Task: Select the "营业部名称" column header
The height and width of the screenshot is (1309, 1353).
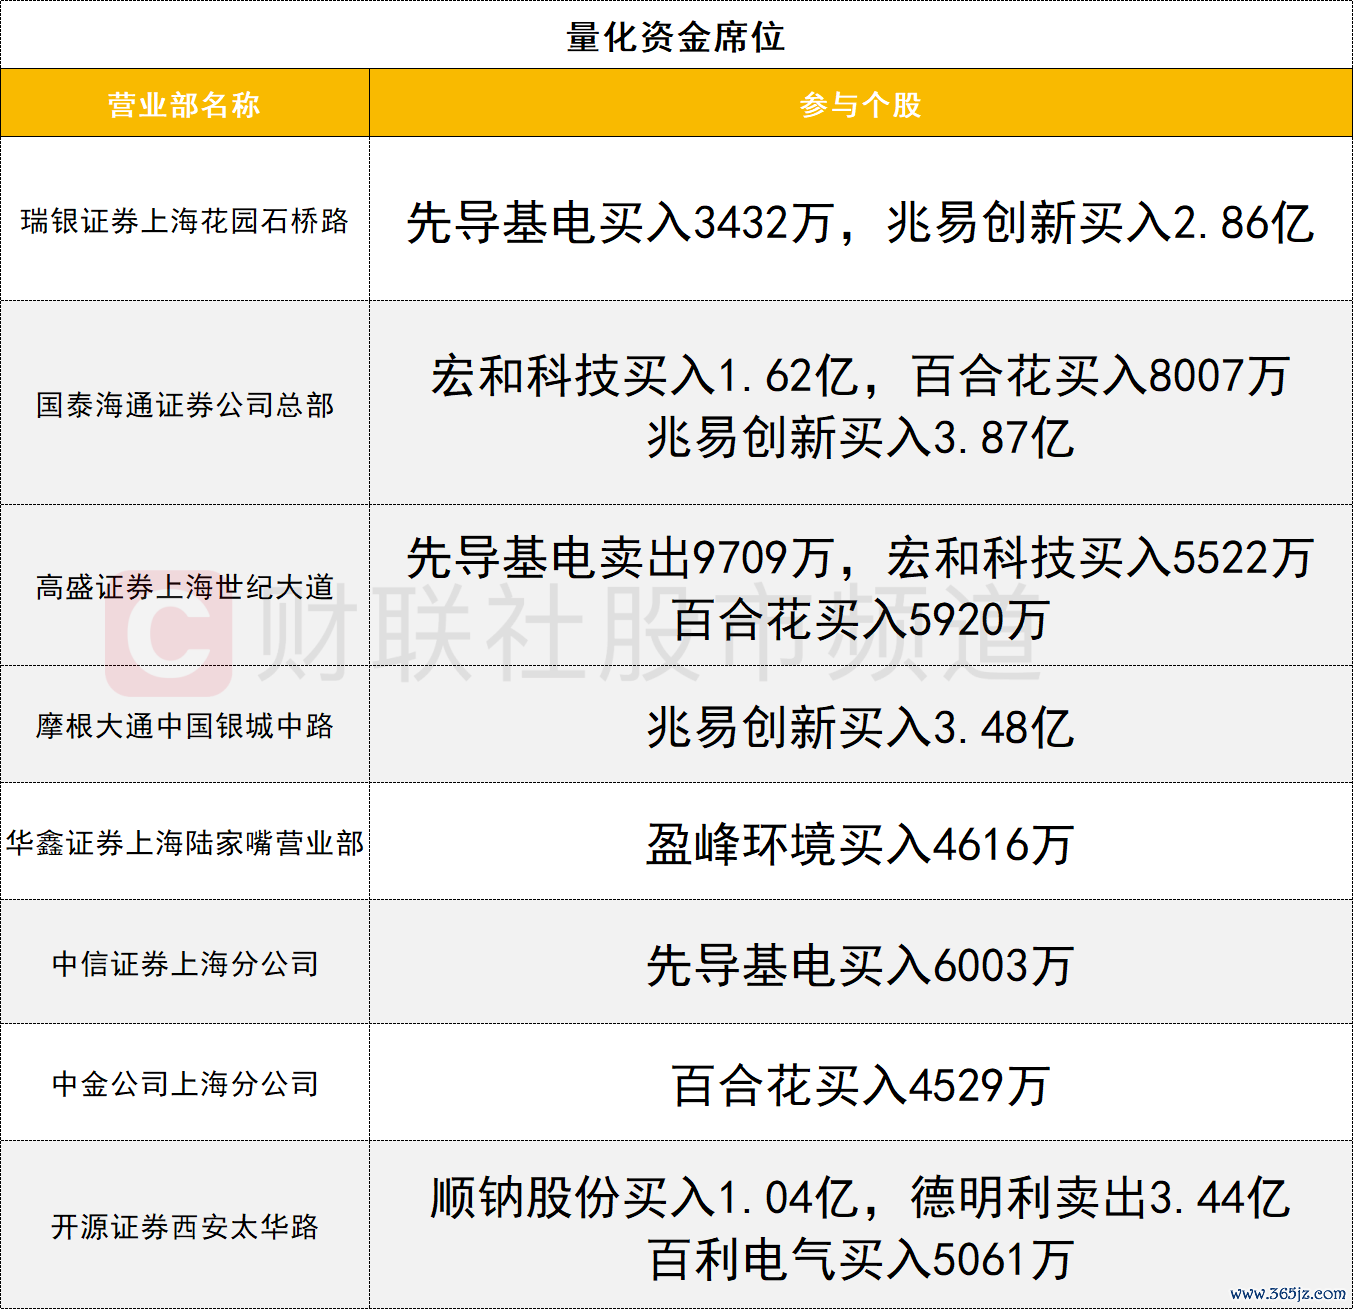Action: click(x=185, y=104)
